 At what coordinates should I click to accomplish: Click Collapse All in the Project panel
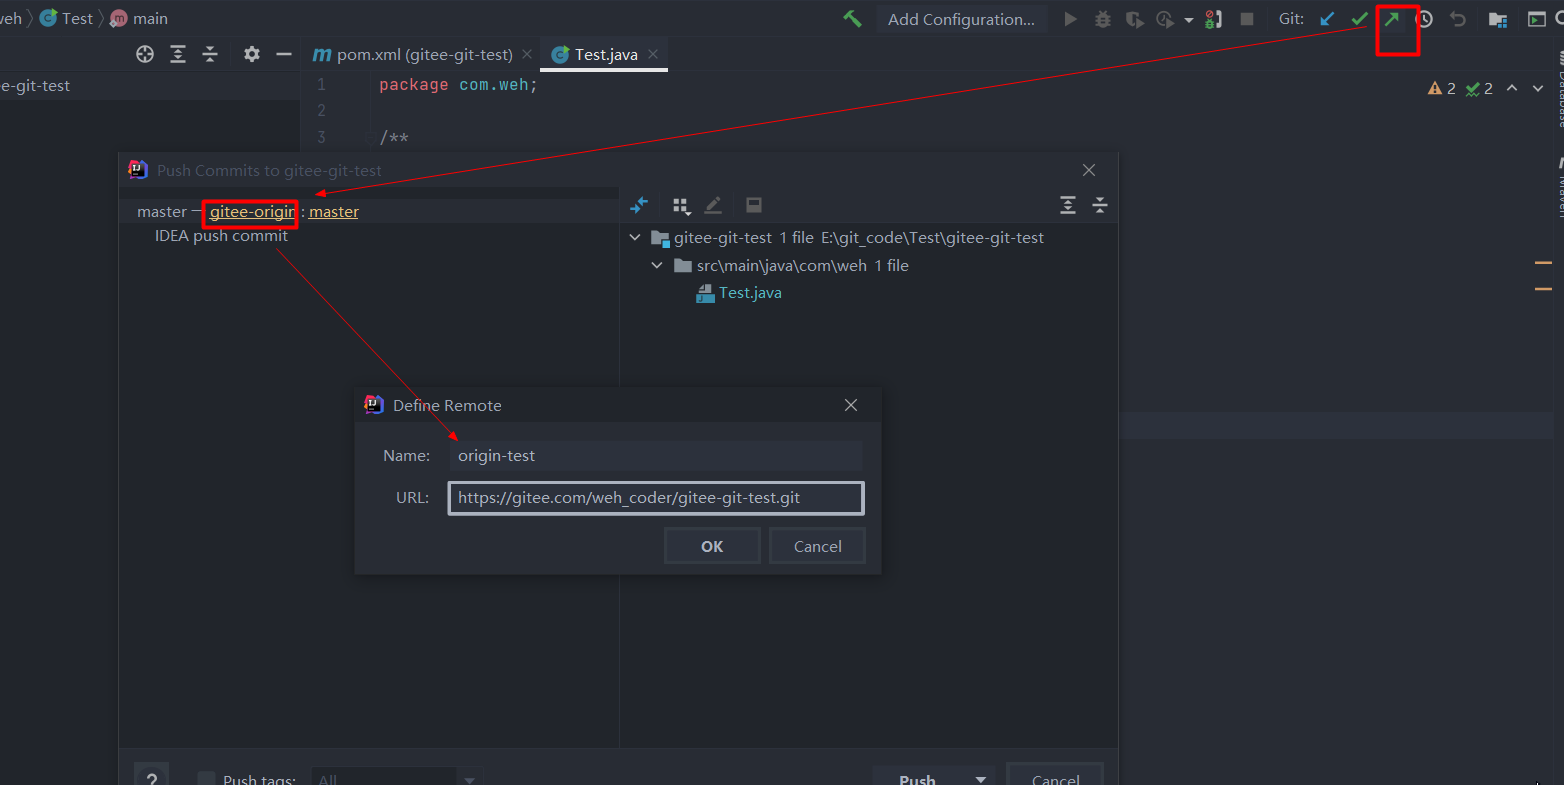point(210,54)
